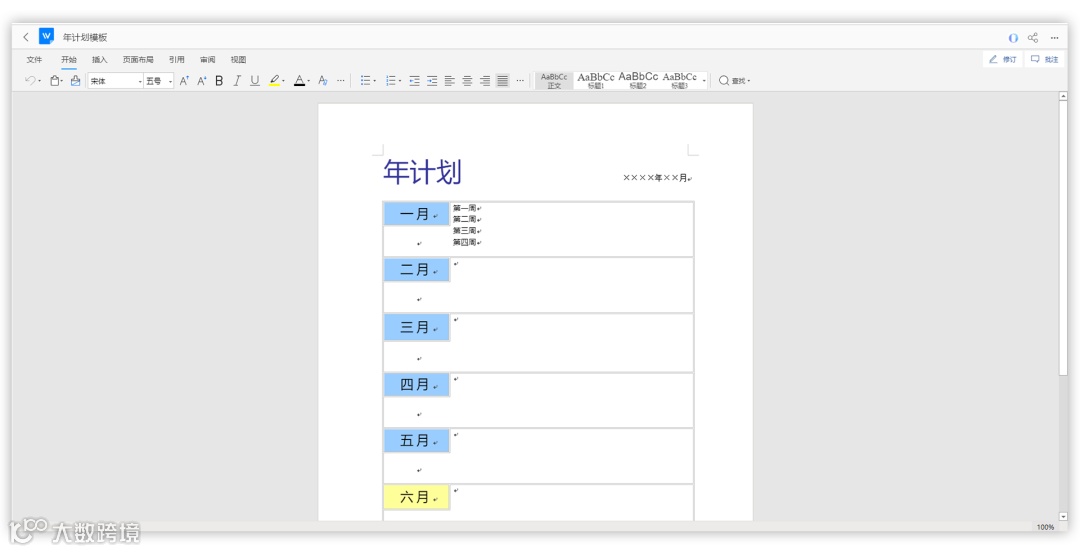
Task: Click the ××××年××月 date text
Action: click(x=655, y=178)
